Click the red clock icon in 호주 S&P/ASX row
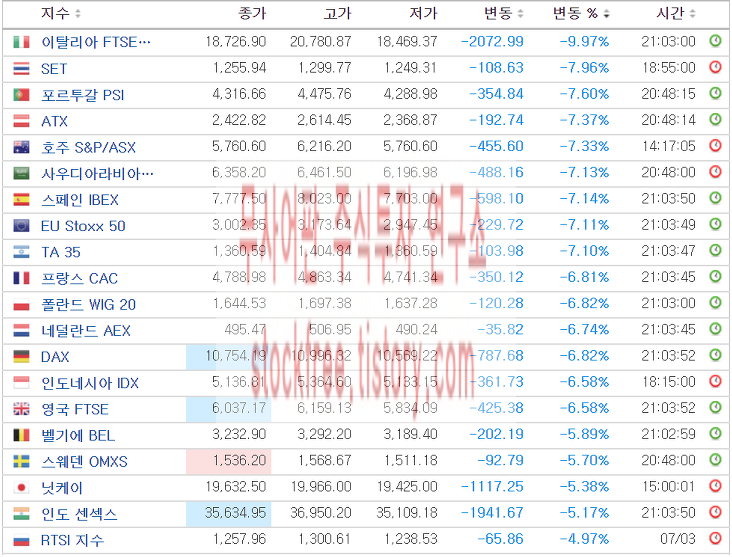The width and height of the screenshot is (732, 557). pos(715,145)
